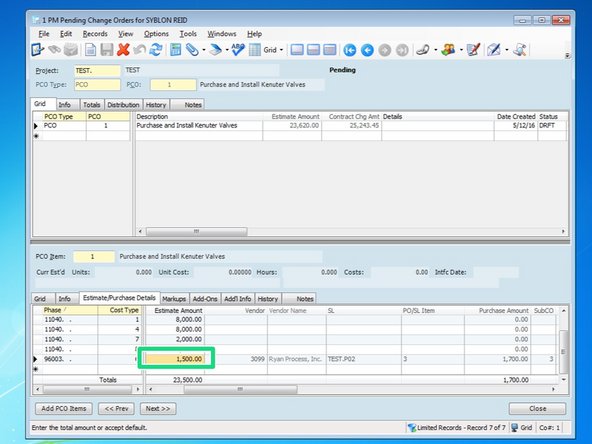
Task: Click the printer icon in the toolbar
Action: click(71, 49)
